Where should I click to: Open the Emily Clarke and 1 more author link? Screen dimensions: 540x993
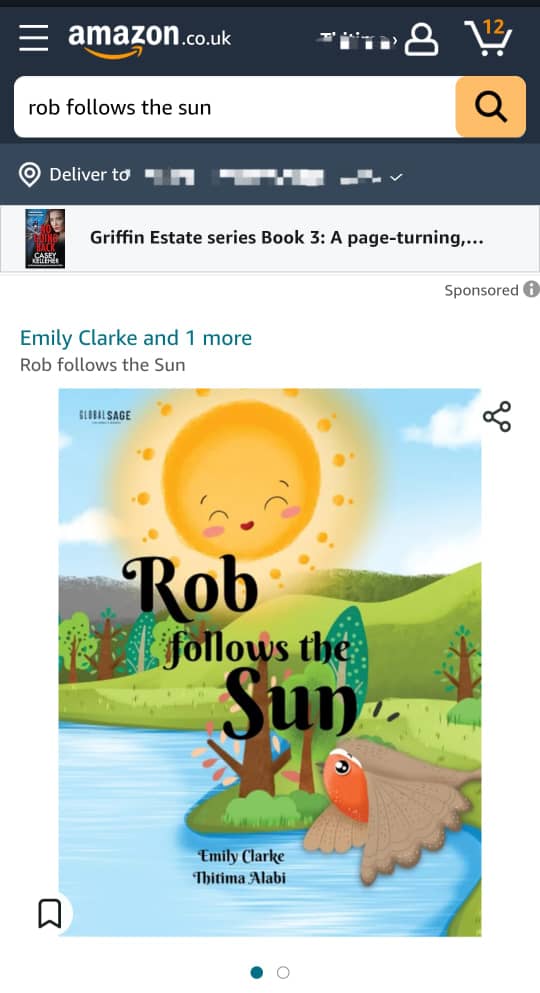point(136,338)
